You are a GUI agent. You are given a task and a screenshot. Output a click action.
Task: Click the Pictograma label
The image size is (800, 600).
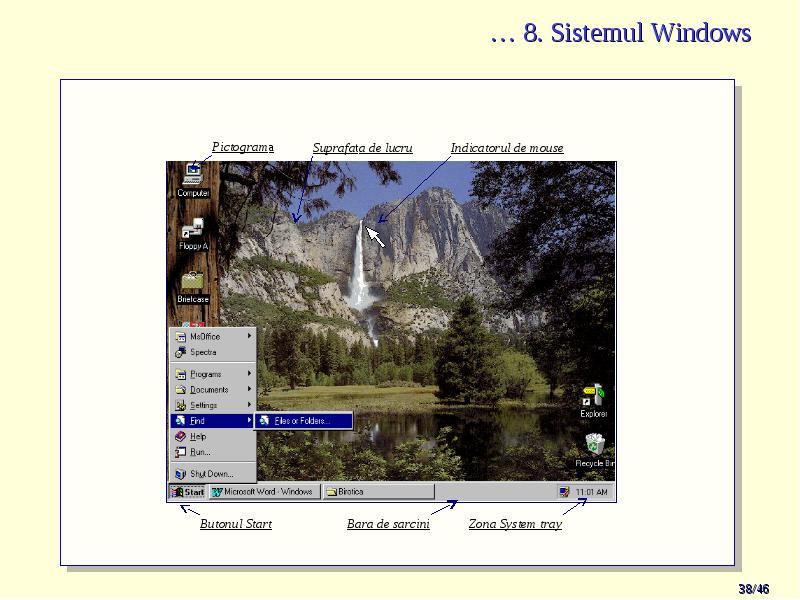243,147
